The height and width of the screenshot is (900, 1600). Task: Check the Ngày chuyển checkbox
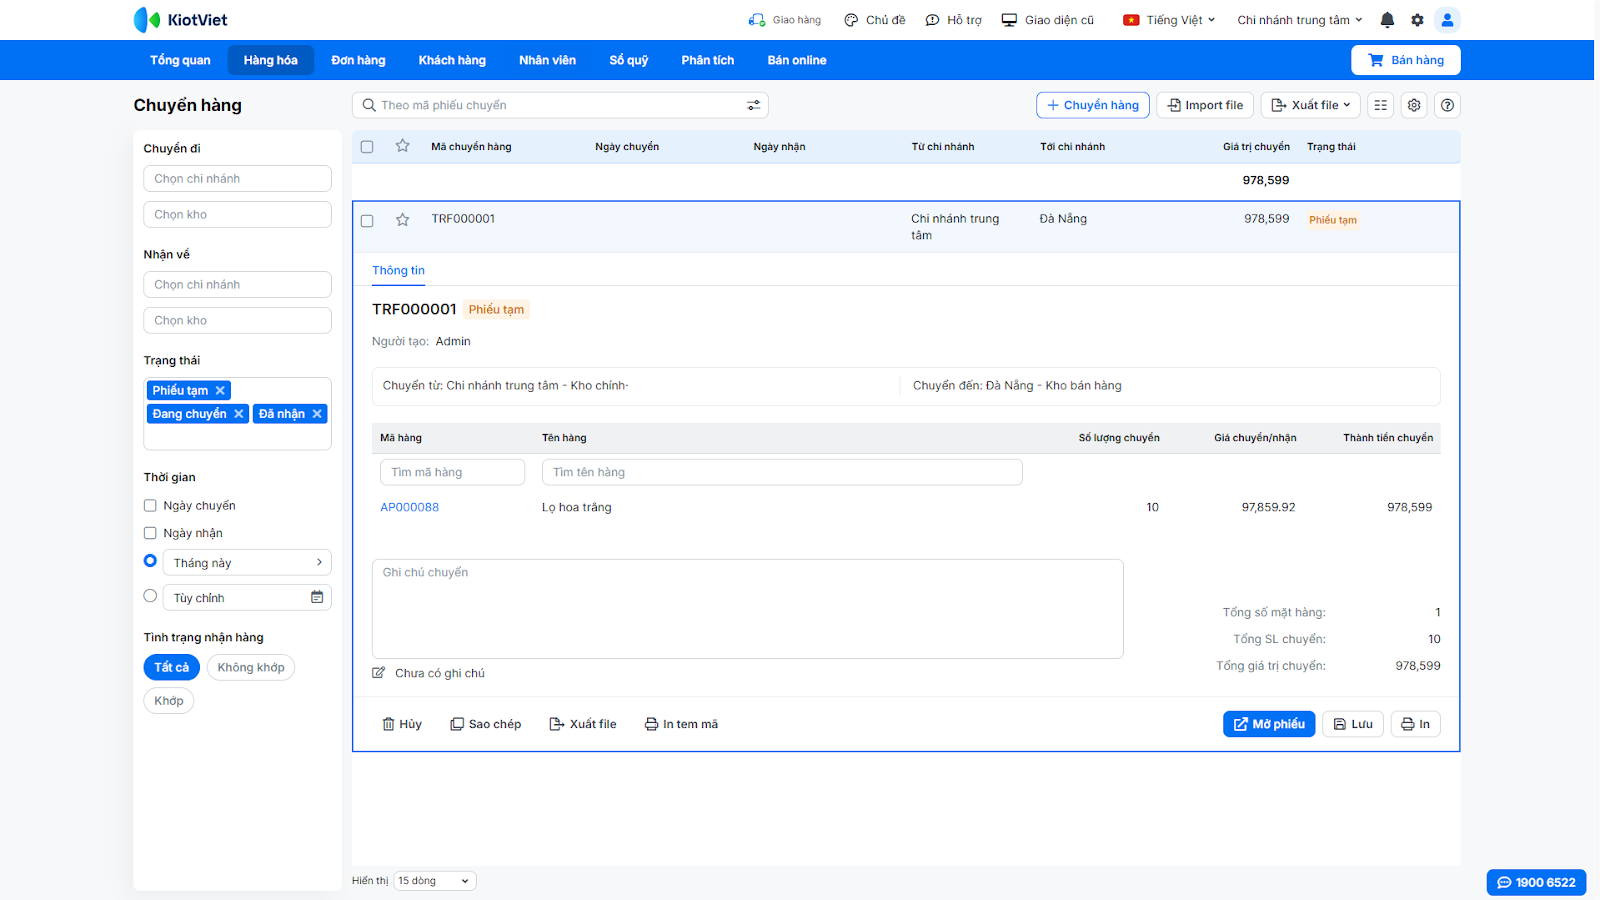(x=150, y=506)
